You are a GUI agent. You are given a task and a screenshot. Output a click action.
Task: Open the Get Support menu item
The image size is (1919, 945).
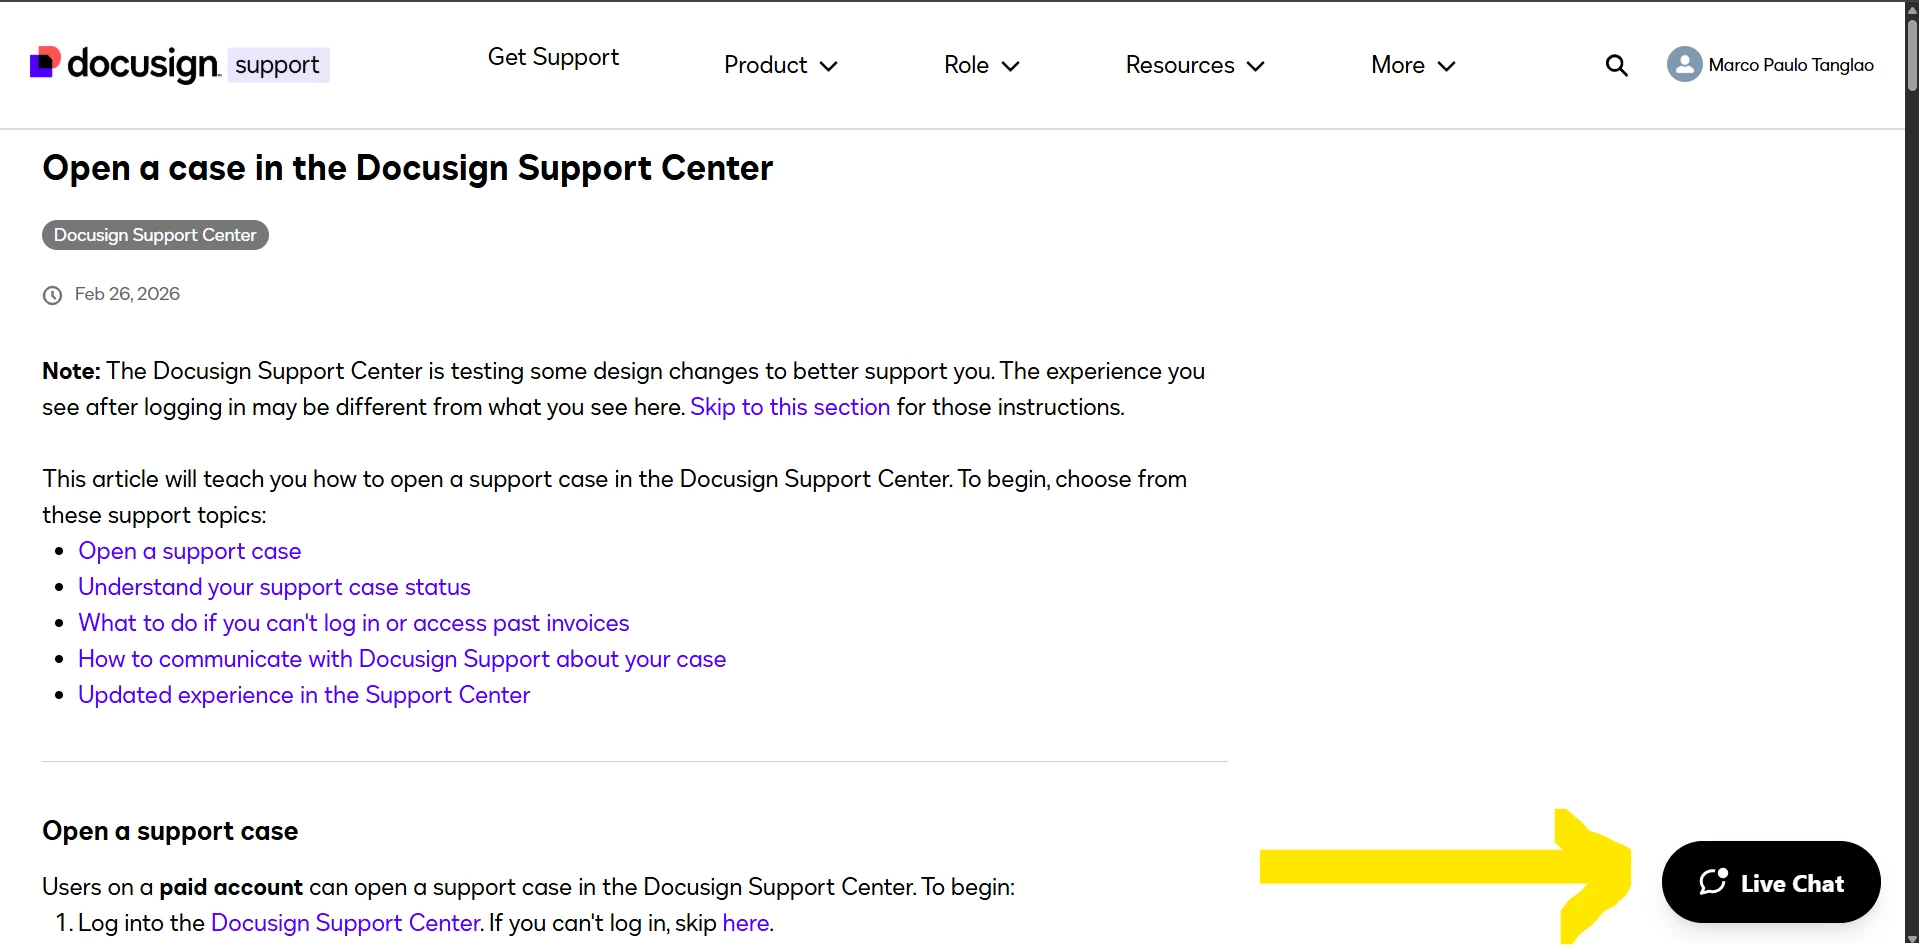(553, 57)
